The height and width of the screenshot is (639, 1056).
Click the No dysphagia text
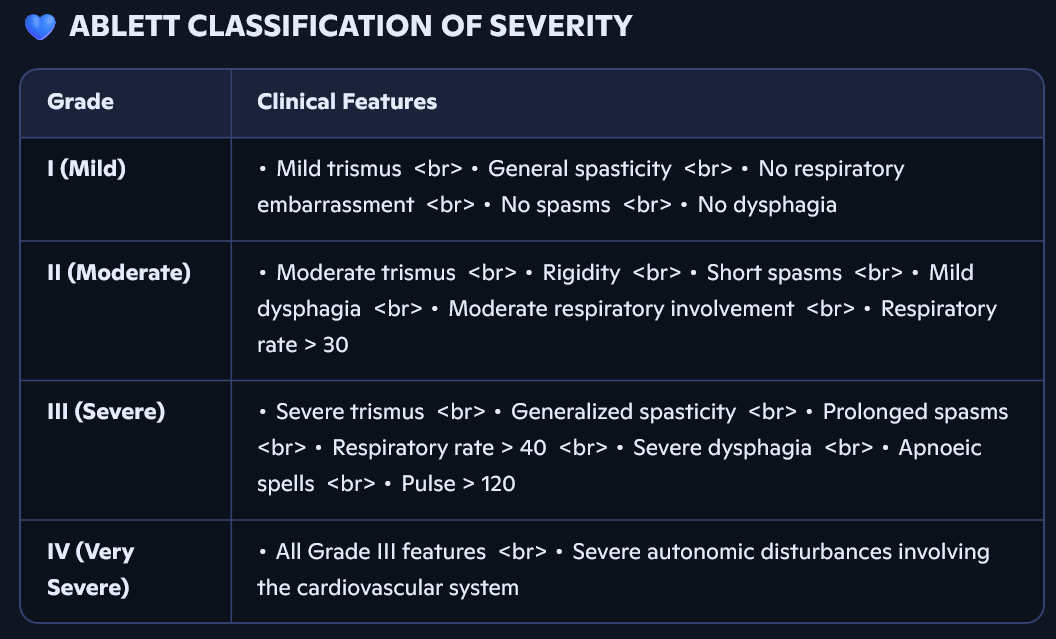[767, 205]
